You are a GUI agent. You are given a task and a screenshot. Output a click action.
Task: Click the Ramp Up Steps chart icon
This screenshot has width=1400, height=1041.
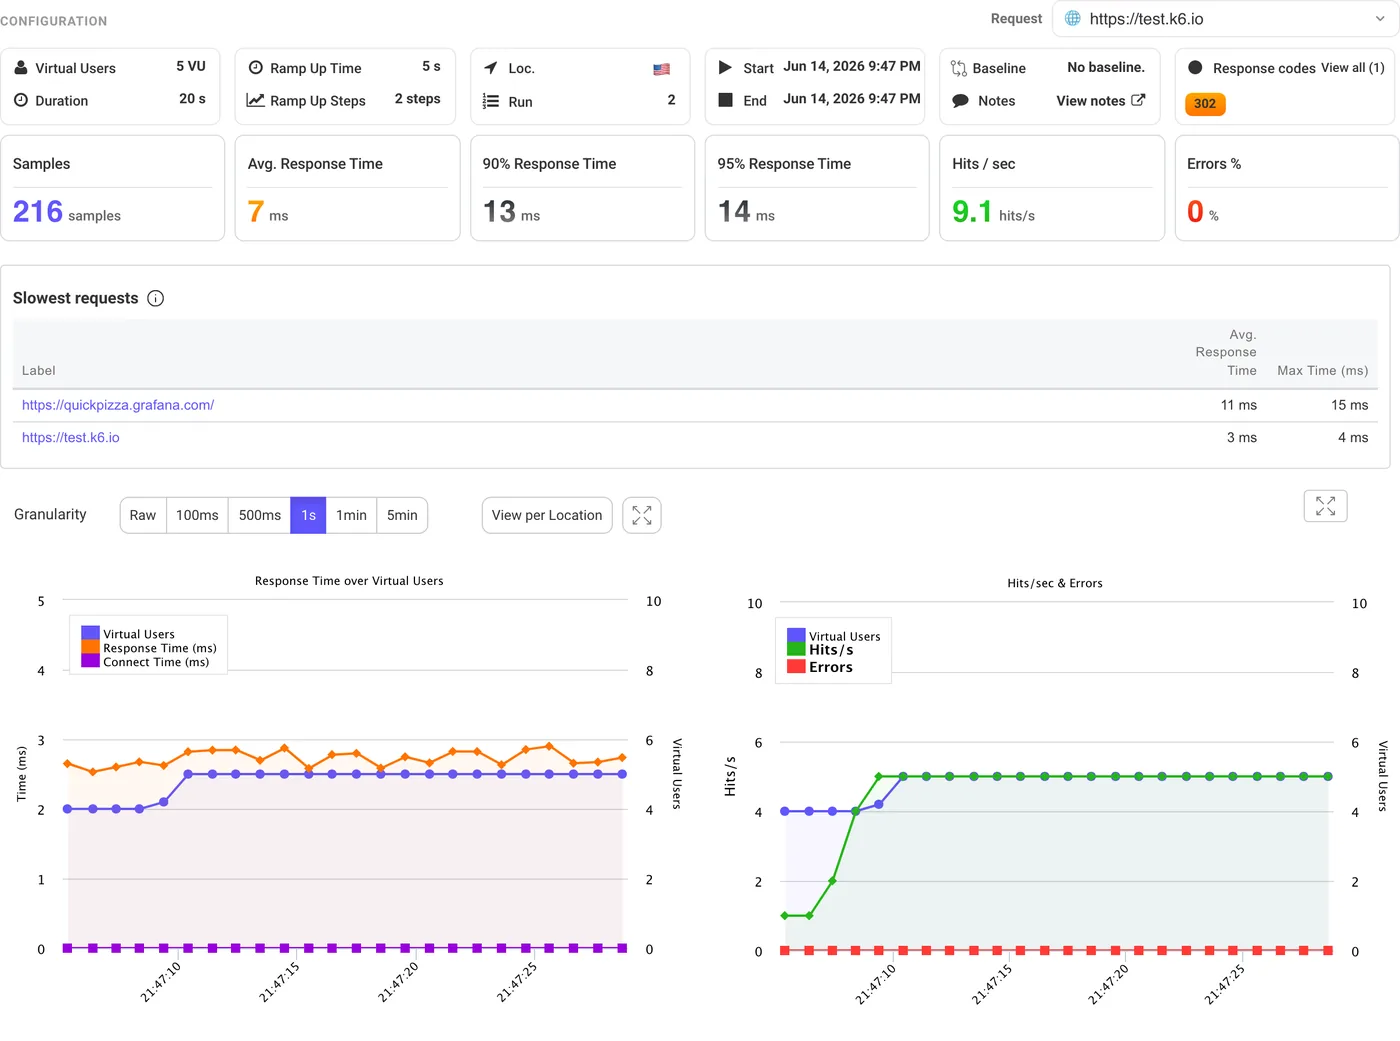tap(256, 100)
